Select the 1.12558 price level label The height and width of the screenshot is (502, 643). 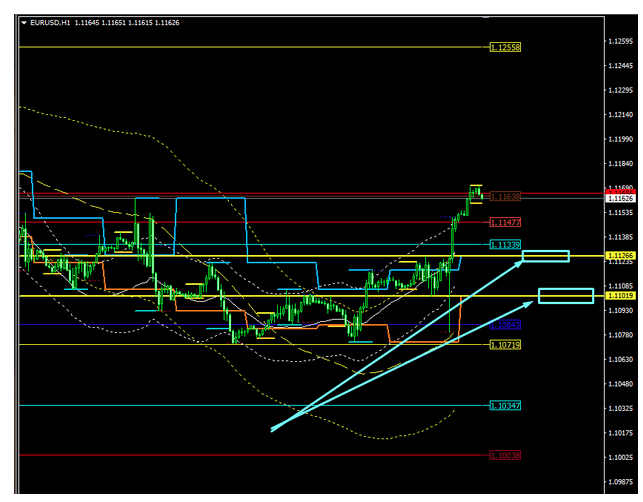506,47
